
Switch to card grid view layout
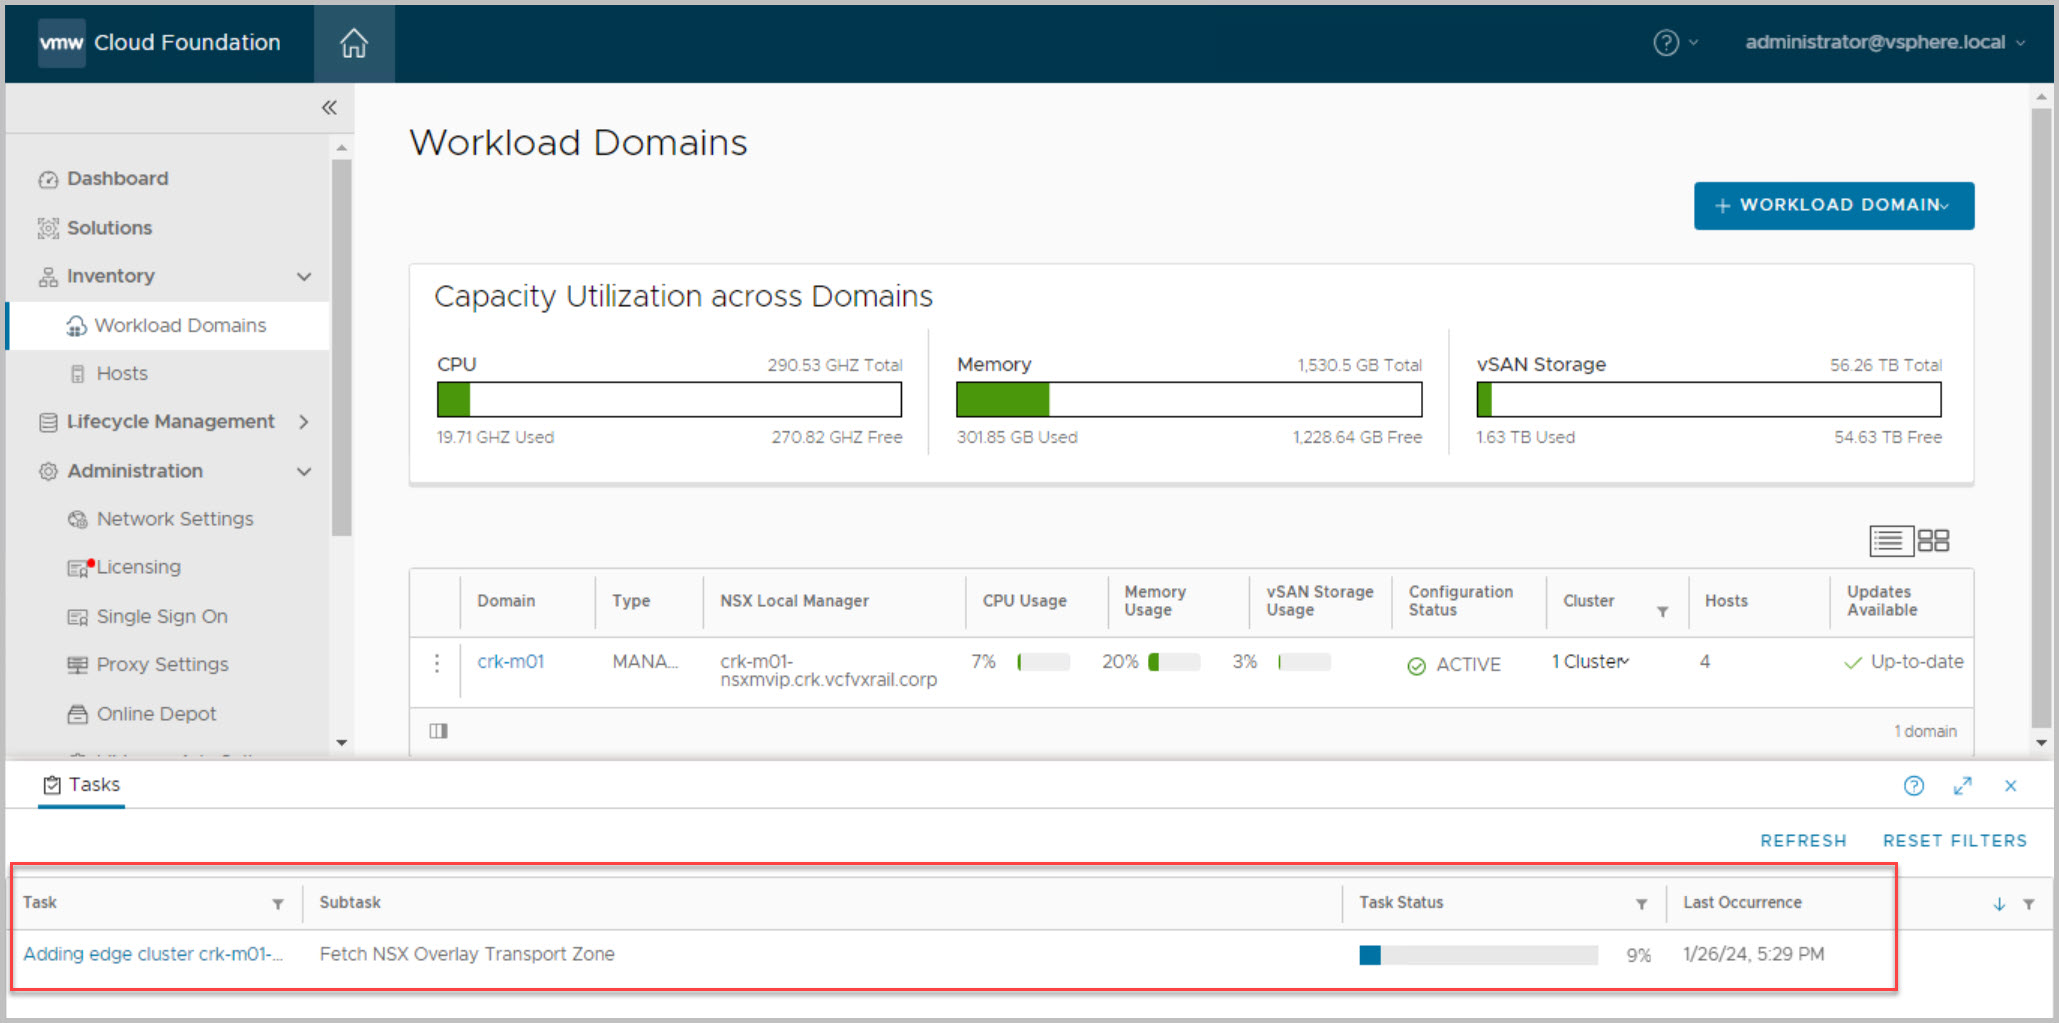click(1933, 541)
